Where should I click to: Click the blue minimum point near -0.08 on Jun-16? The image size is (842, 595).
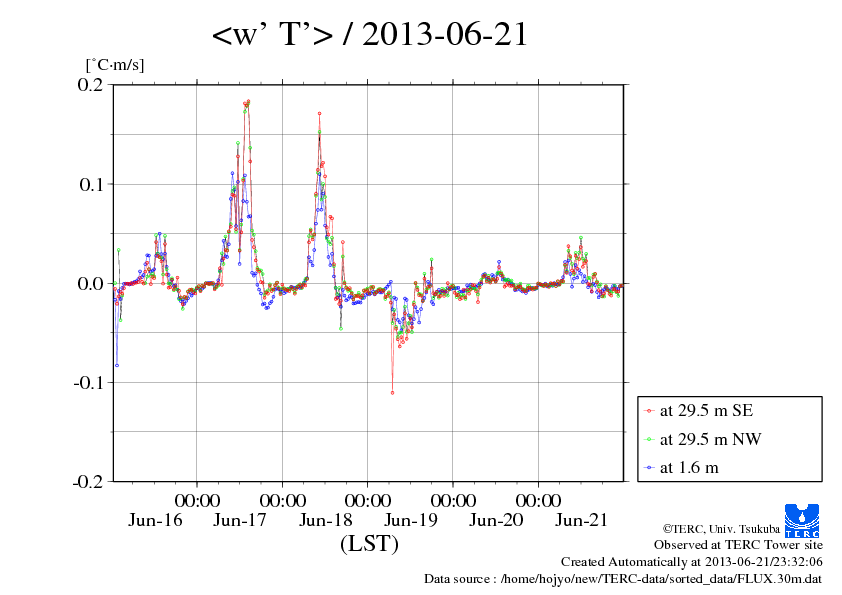117,366
